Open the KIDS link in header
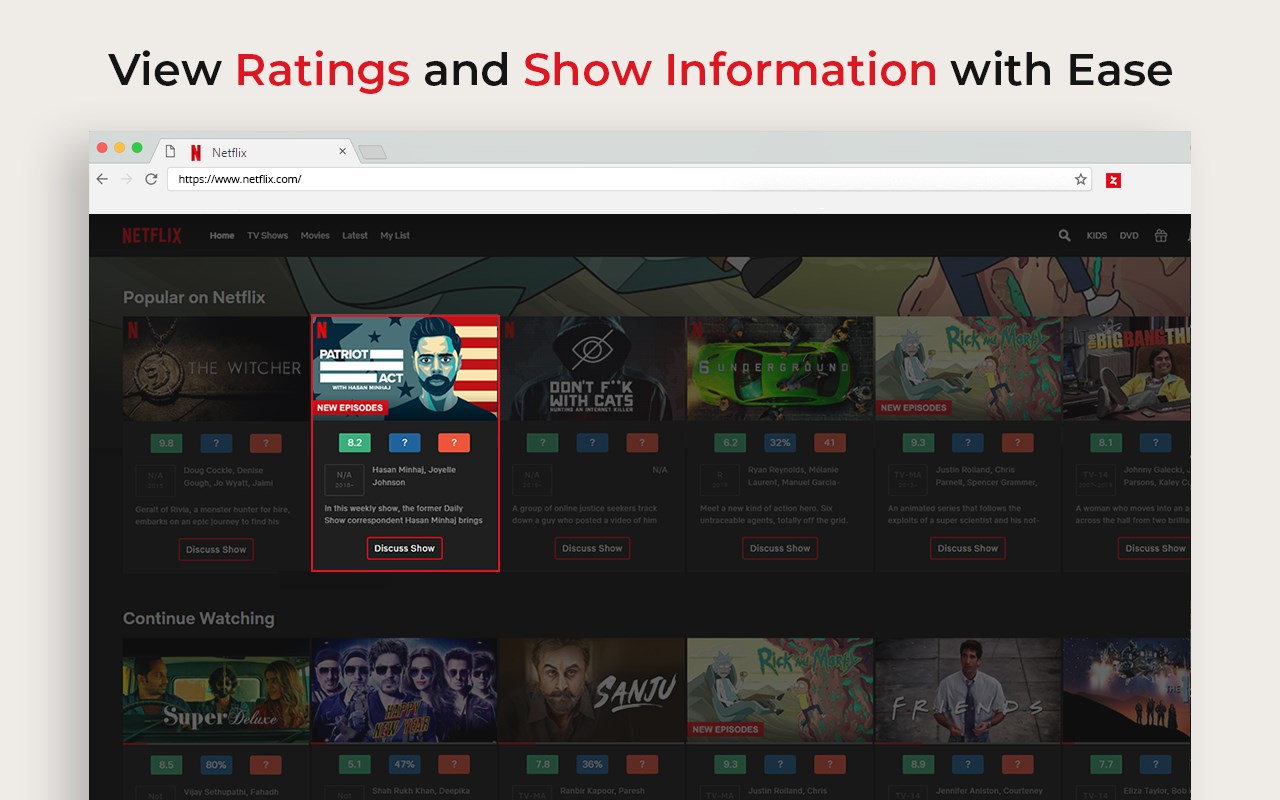 (x=1097, y=236)
